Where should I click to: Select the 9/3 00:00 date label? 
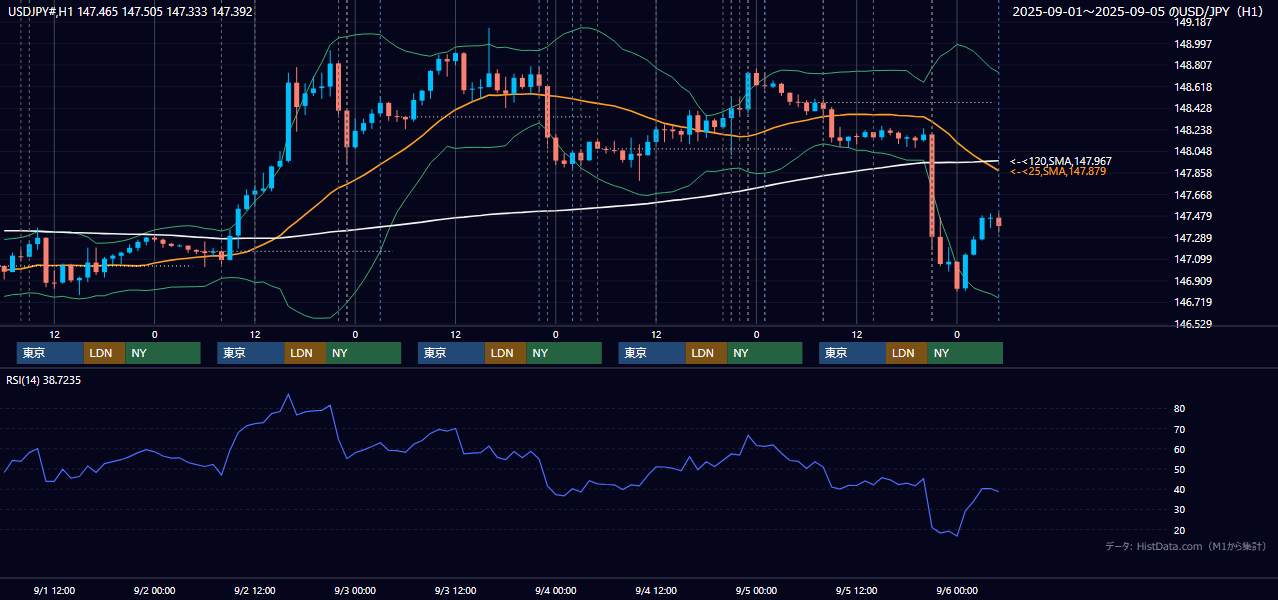pos(354,590)
